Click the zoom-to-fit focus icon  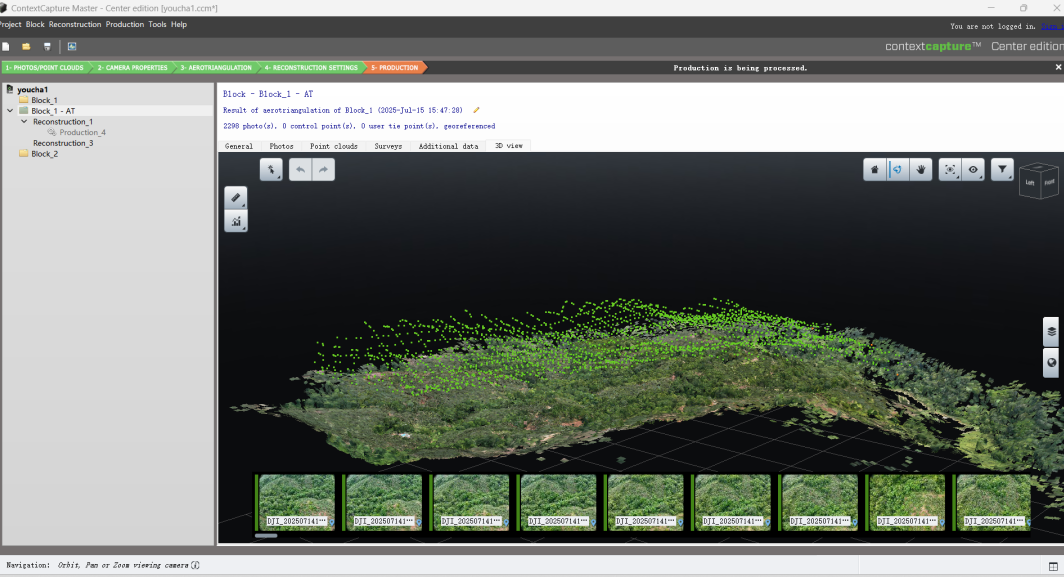[x=950, y=169]
